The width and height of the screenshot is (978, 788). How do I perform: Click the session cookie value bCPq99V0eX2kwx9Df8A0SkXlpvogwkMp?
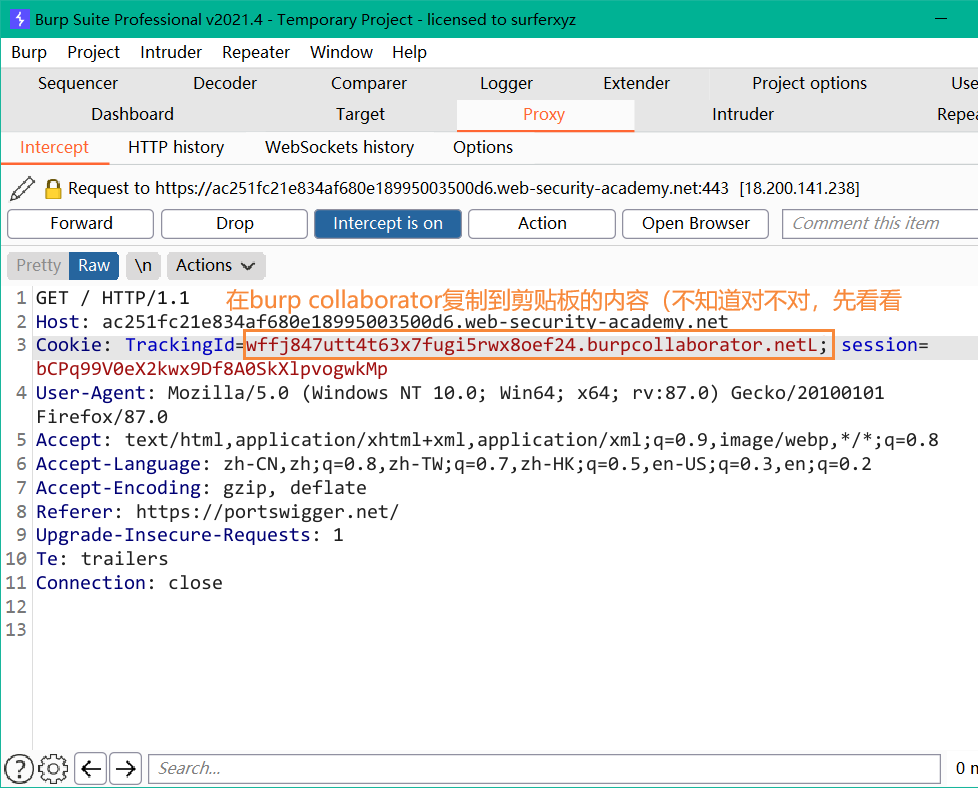pos(212,369)
